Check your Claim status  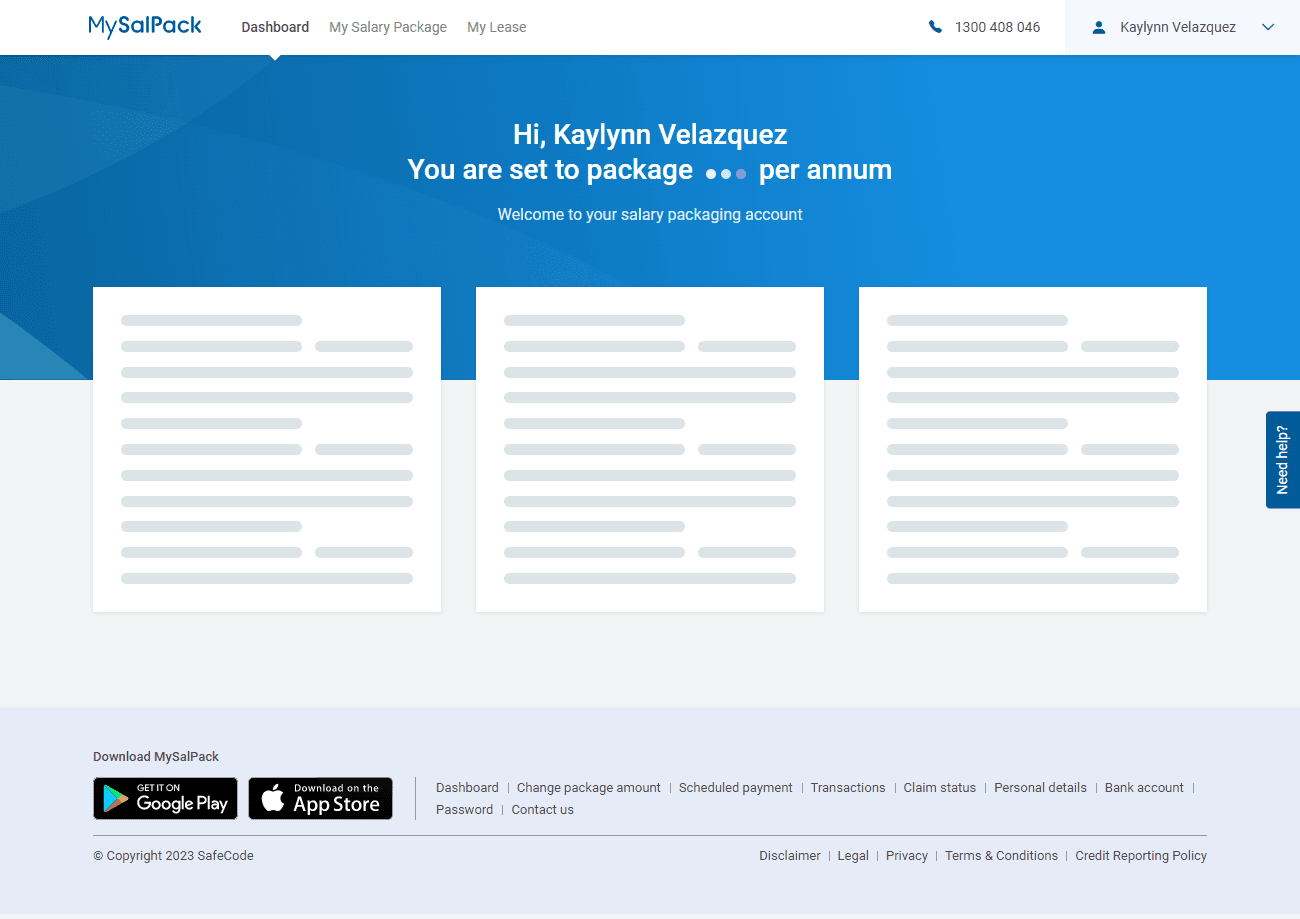coord(939,787)
